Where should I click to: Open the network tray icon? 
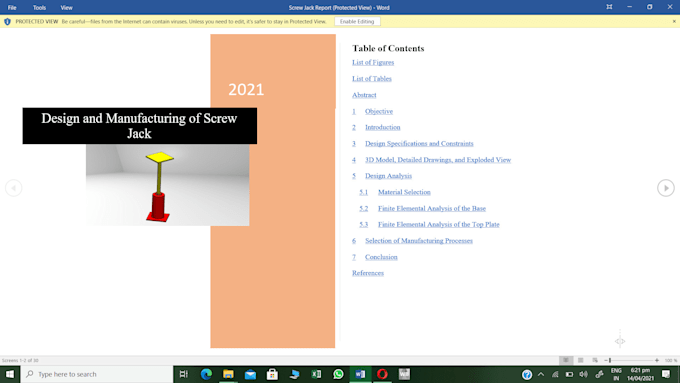click(x=555, y=374)
